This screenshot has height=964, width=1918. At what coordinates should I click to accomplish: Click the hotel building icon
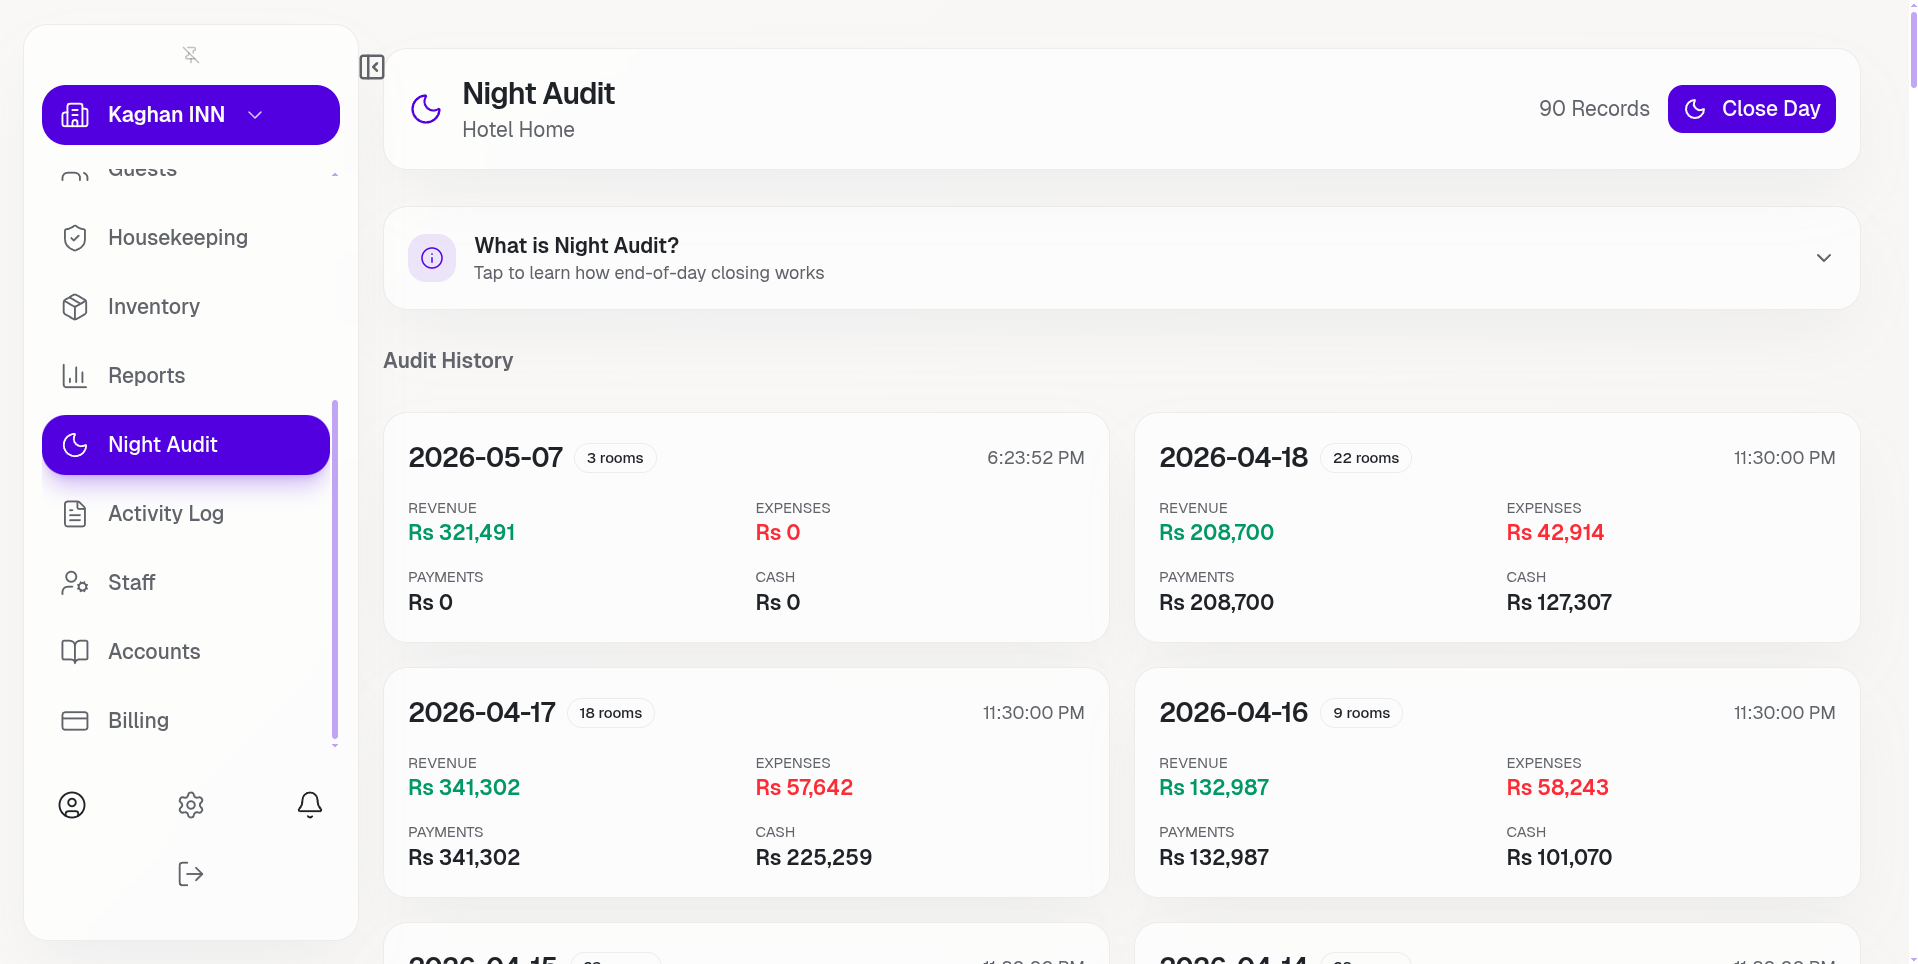tap(75, 115)
